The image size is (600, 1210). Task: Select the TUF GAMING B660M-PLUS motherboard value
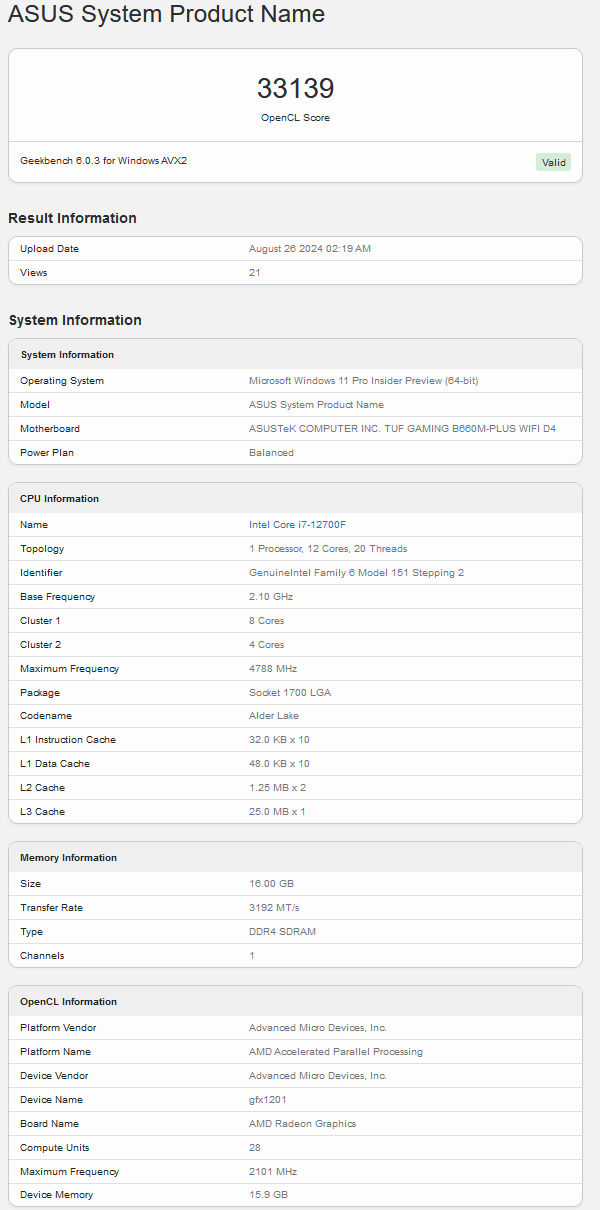point(402,429)
